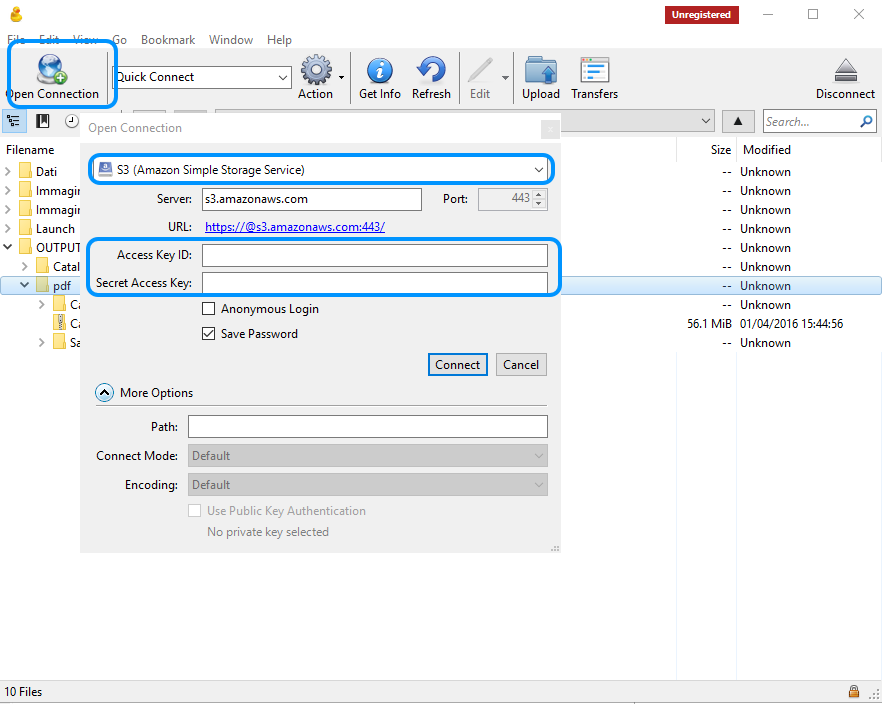Select the Dati folder row
Image resolution: width=882 pixels, height=704 pixels.
[x=47, y=172]
